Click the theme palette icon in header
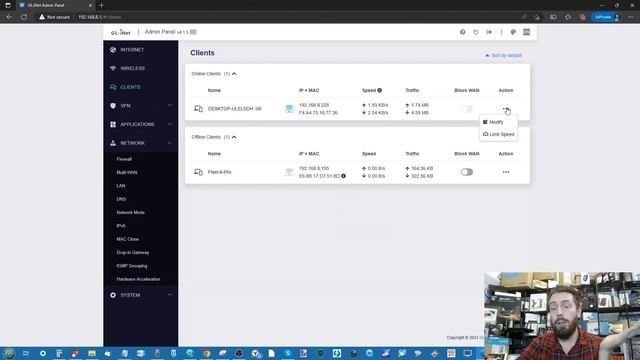Image resolution: width=640 pixels, height=360 pixels. tap(513, 32)
